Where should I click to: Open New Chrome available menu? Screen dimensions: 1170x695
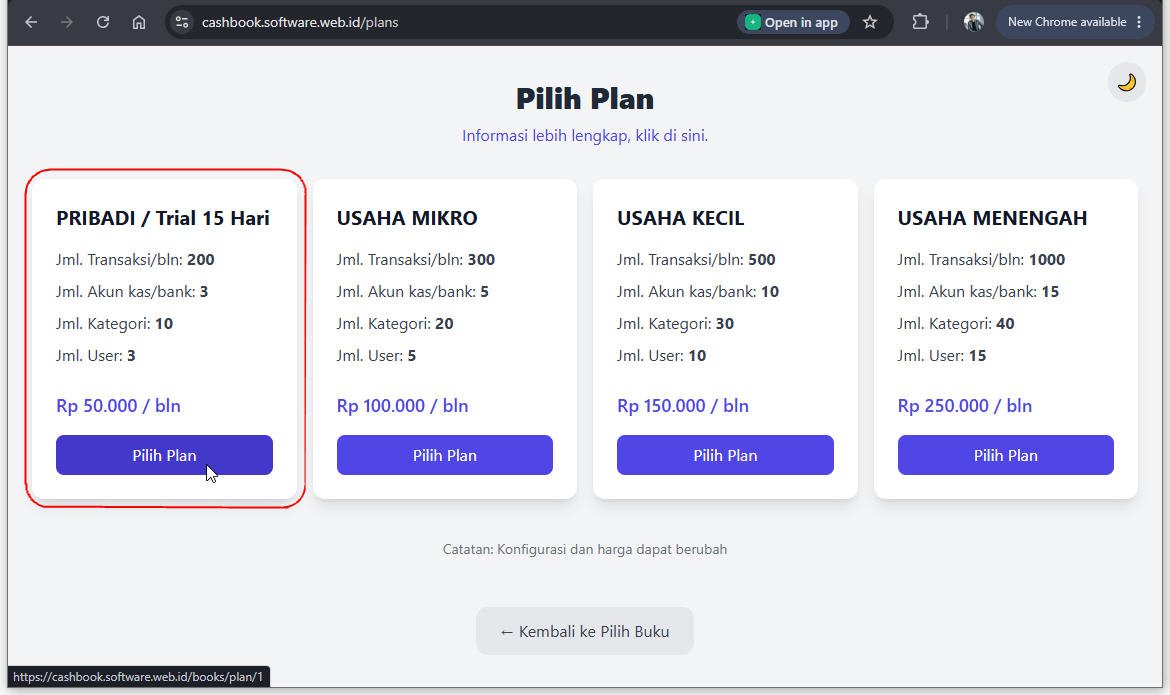[1075, 22]
